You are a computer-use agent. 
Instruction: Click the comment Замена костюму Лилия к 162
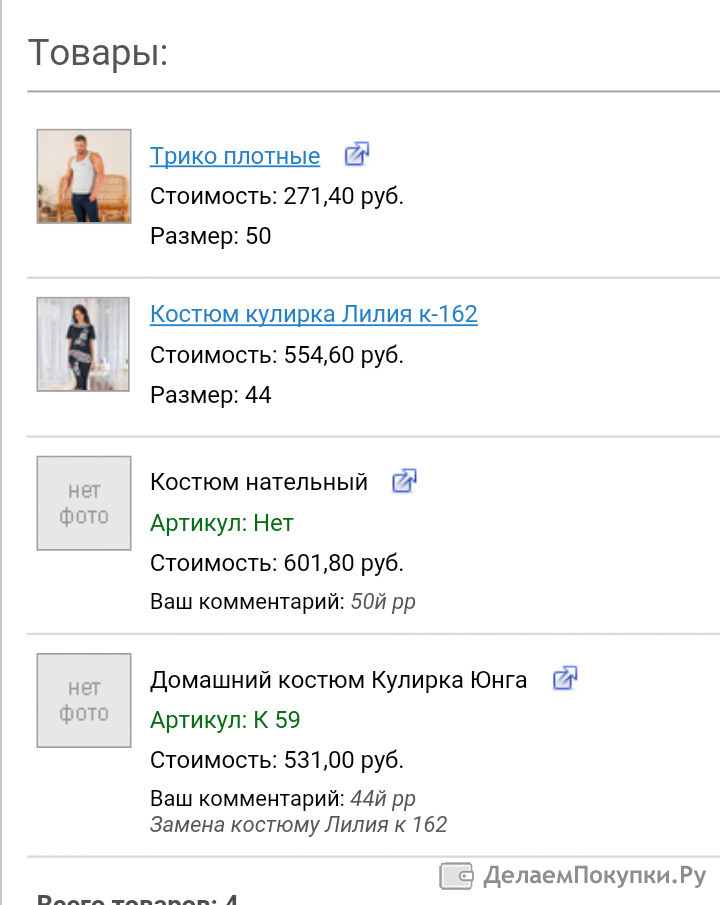tap(299, 824)
